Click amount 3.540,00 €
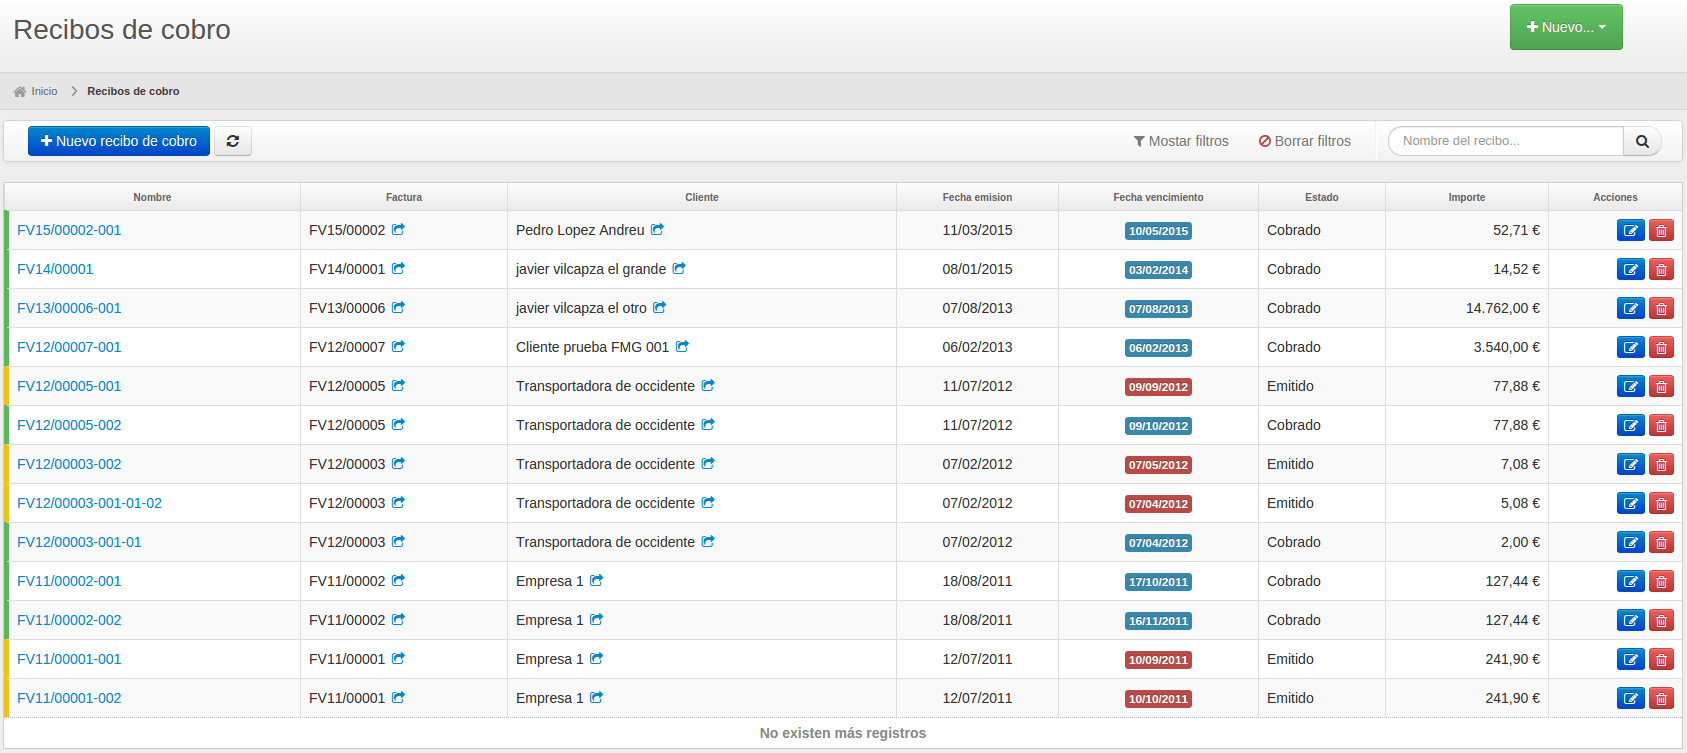This screenshot has width=1687, height=753. (x=1507, y=347)
